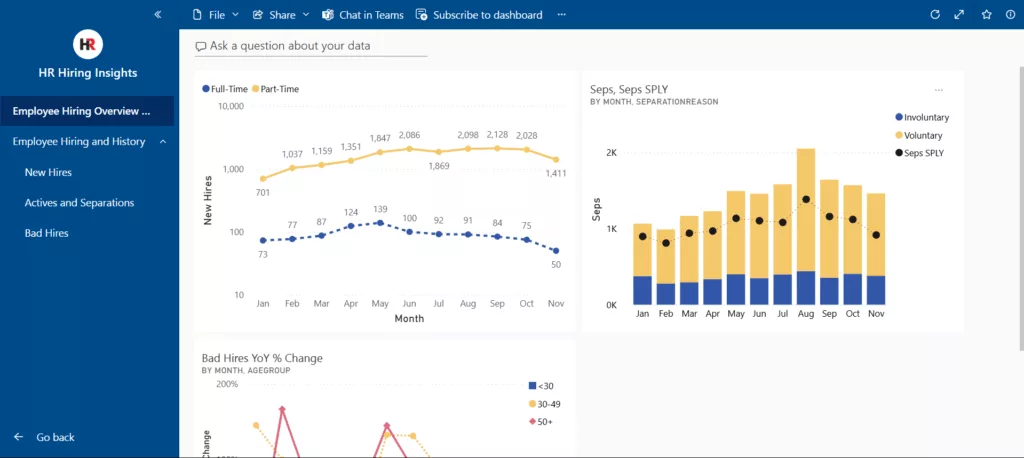The image size is (1024, 458).
Task: Open the File menu
Action: [216, 14]
